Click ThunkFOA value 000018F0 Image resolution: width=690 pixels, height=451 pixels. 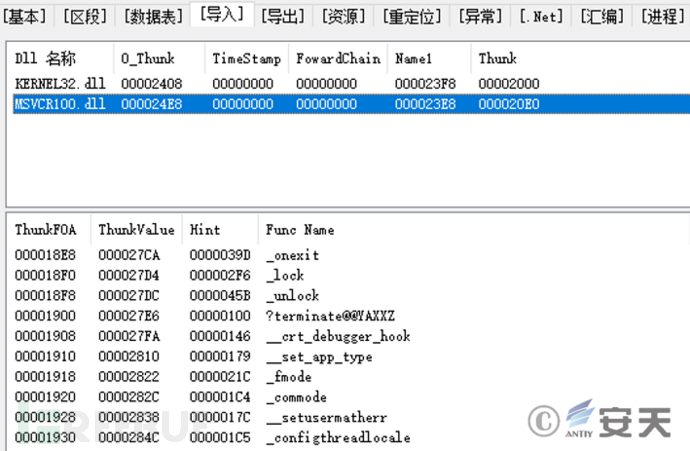(45, 275)
